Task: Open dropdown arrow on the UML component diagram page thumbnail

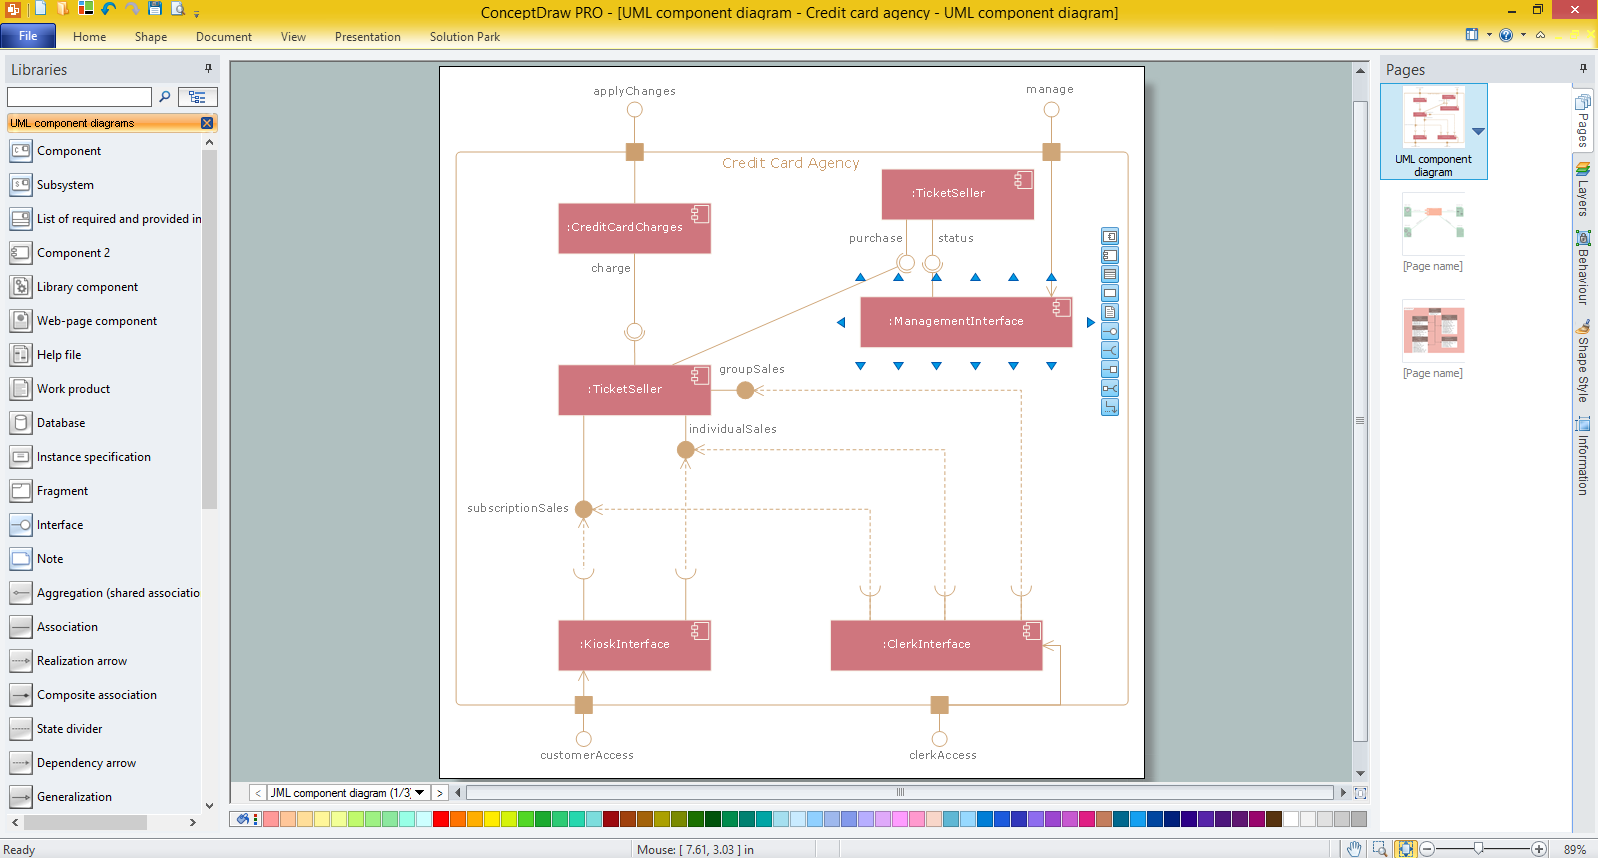Action: coord(1478,131)
